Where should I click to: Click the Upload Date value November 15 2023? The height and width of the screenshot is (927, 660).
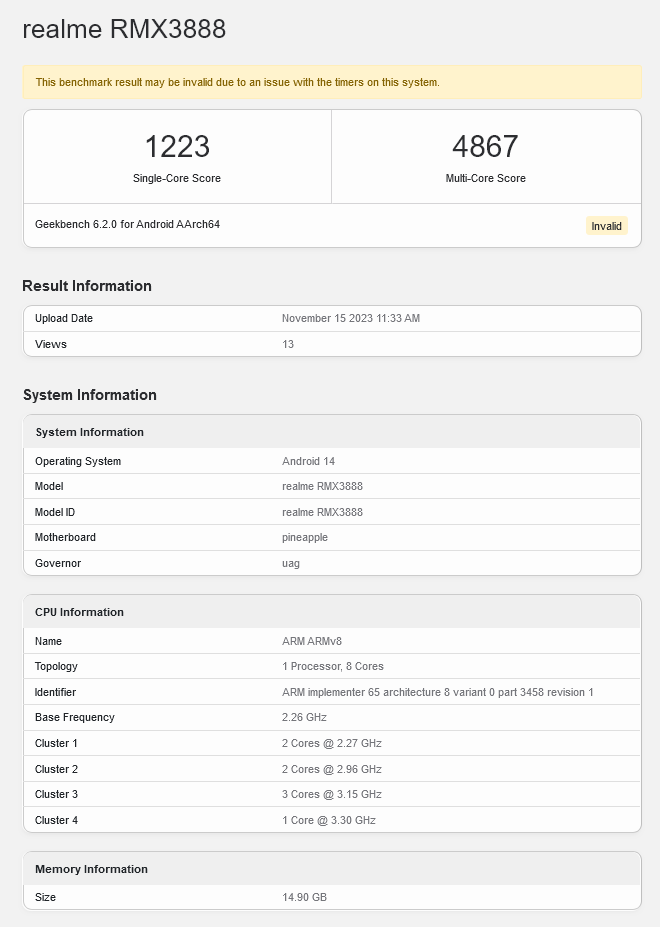pos(351,318)
